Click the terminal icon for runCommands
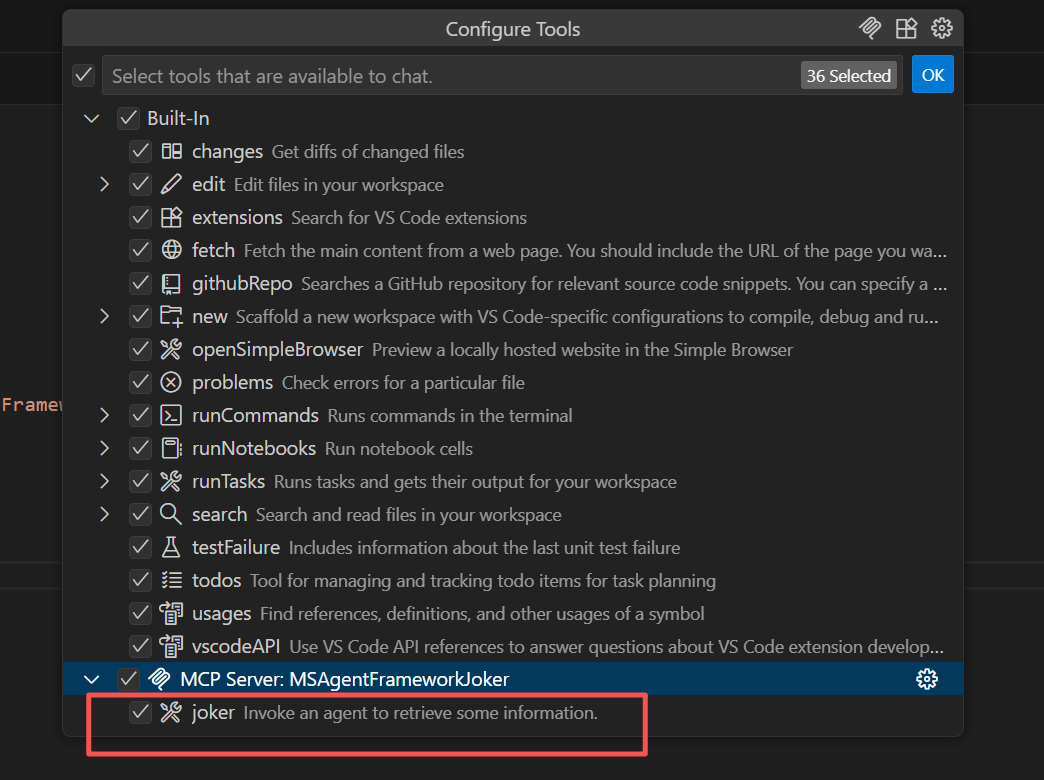The width and height of the screenshot is (1044, 780). click(x=171, y=415)
